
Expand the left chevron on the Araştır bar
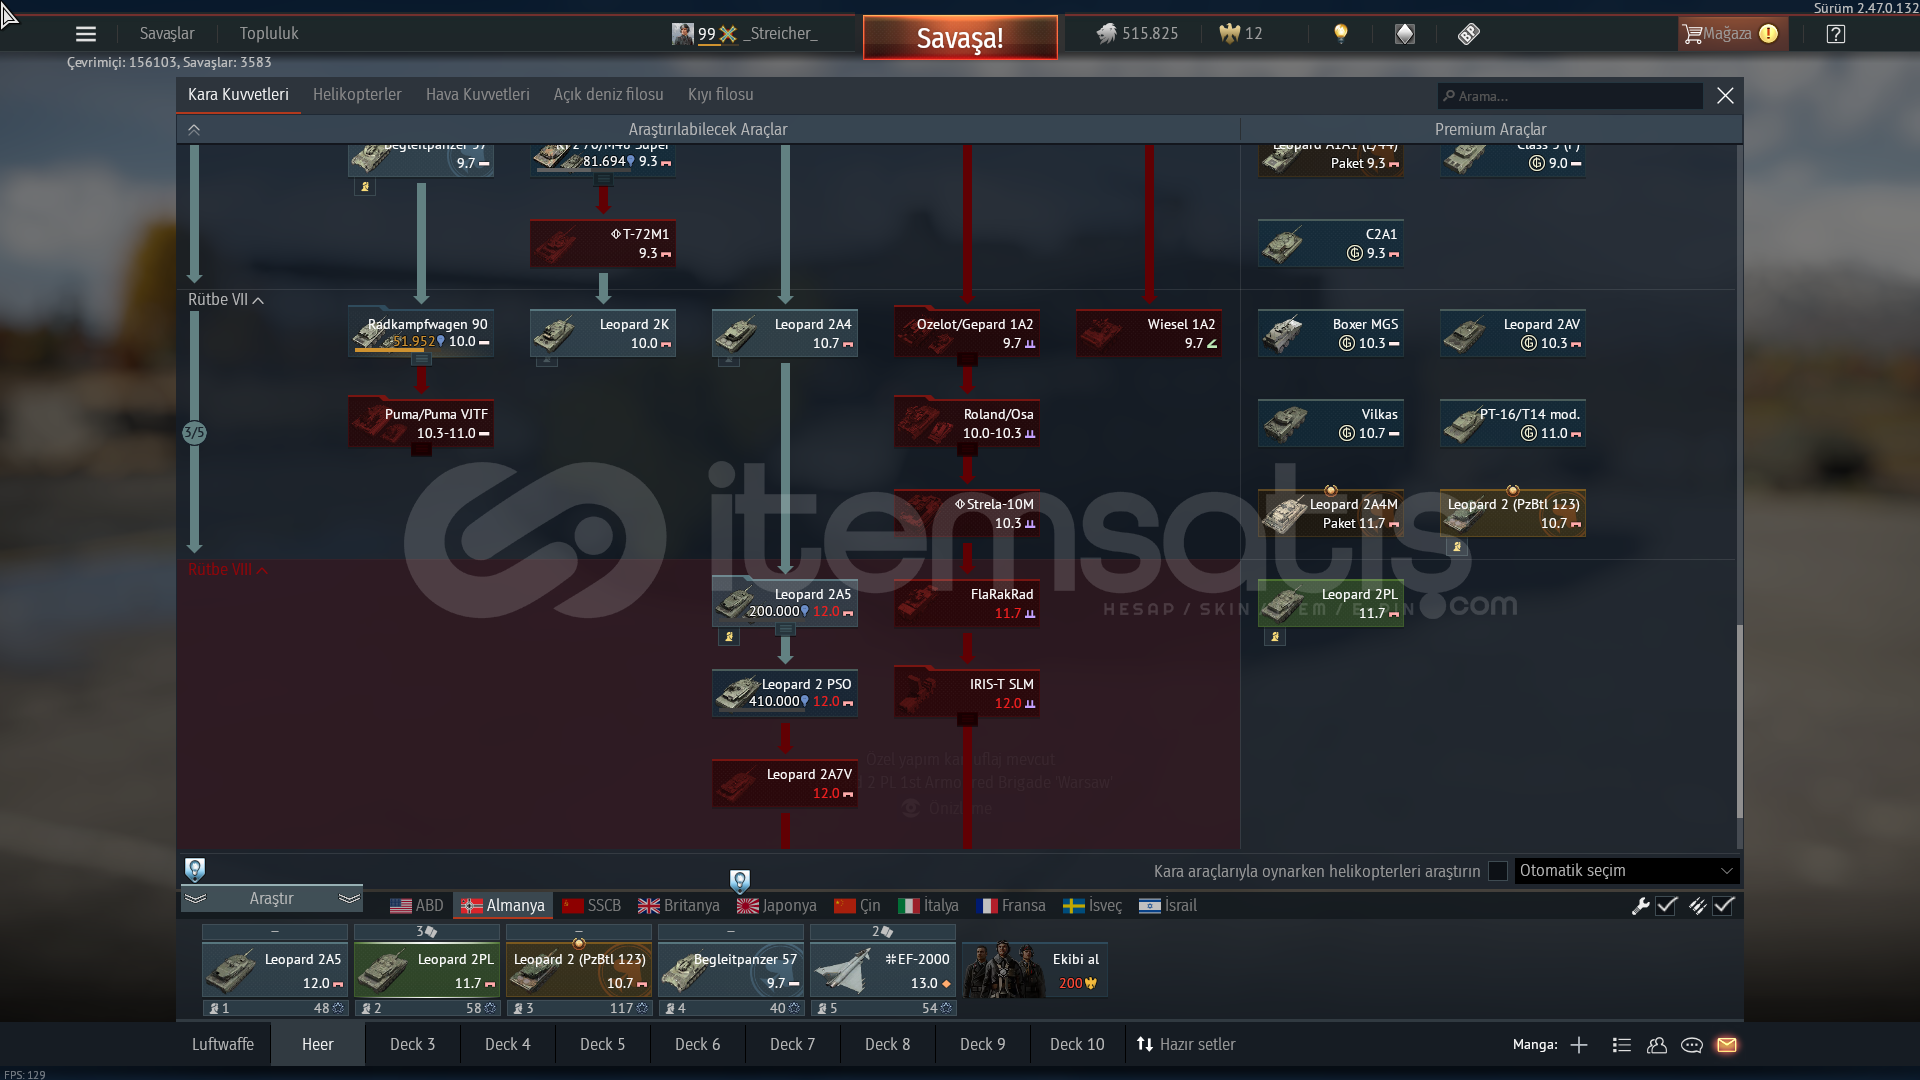[195, 899]
